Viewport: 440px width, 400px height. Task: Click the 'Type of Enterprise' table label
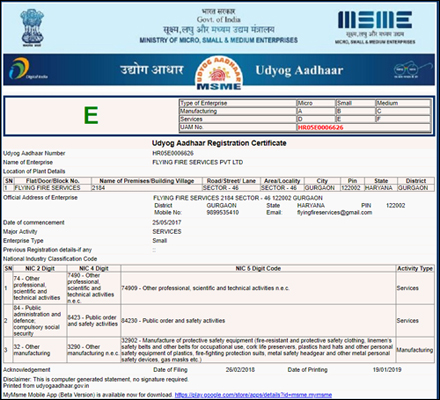click(x=204, y=103)
